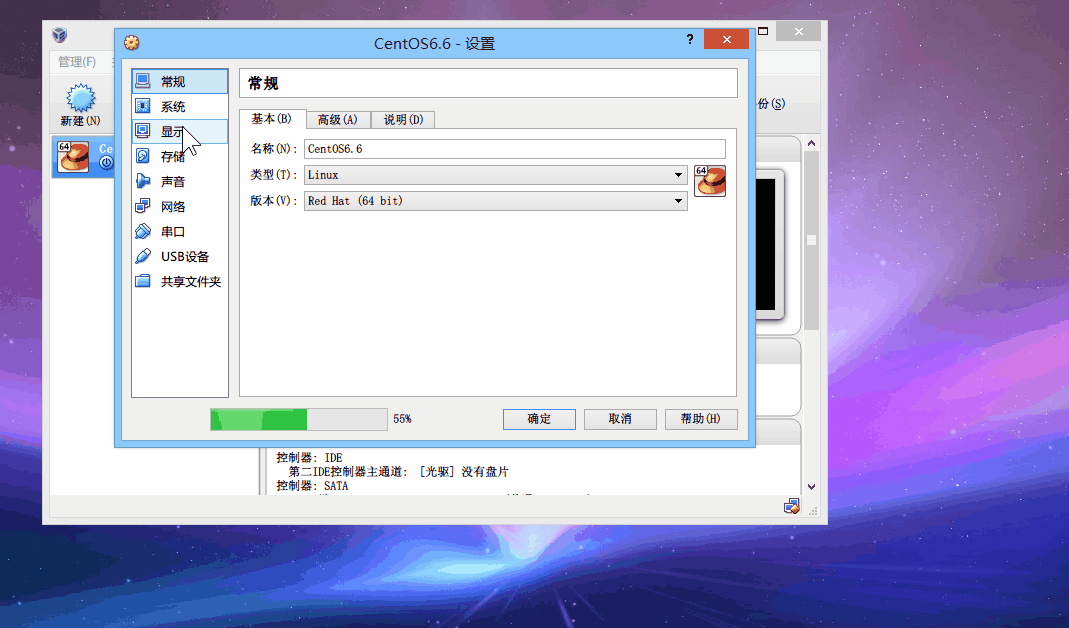This screenshot has width=1069, height=628.
Task: Open the USB设备 settings category
Action: pyautogui.click(x=184, y=257)
